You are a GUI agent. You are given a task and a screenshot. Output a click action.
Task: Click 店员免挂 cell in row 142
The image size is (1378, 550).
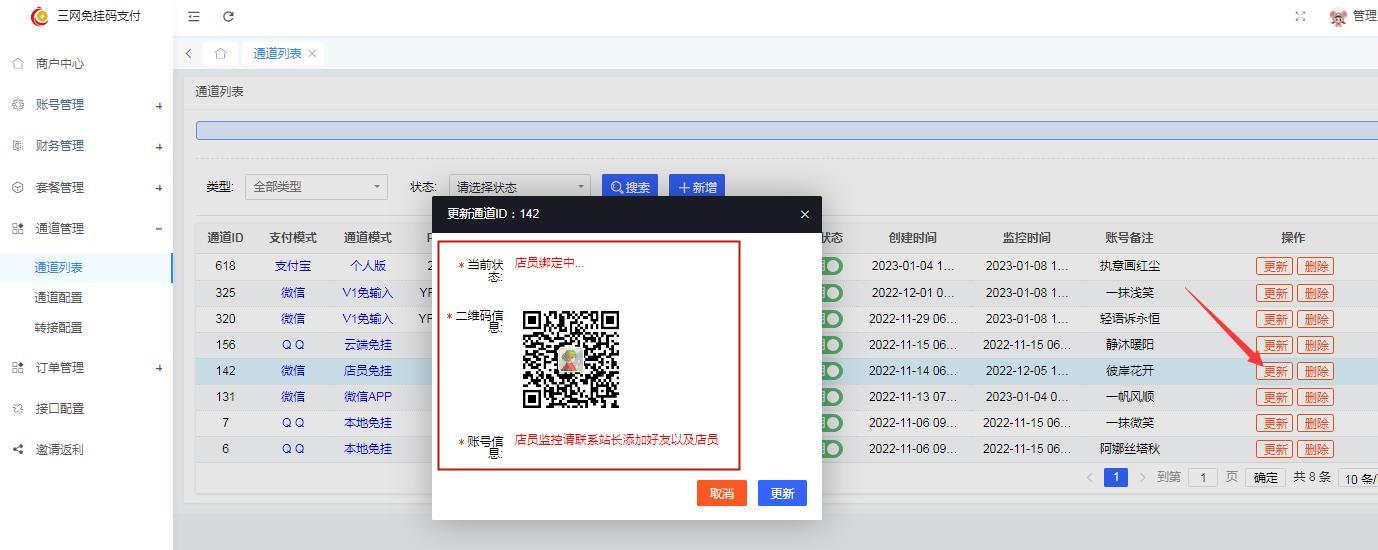tap(368, 371)
